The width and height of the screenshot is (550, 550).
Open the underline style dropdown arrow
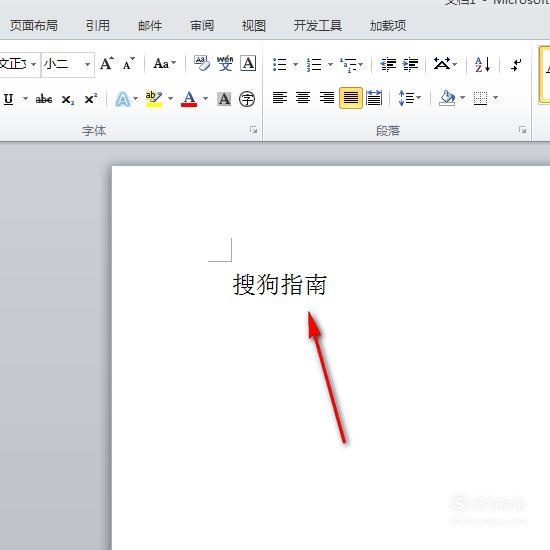click(25, 99)
